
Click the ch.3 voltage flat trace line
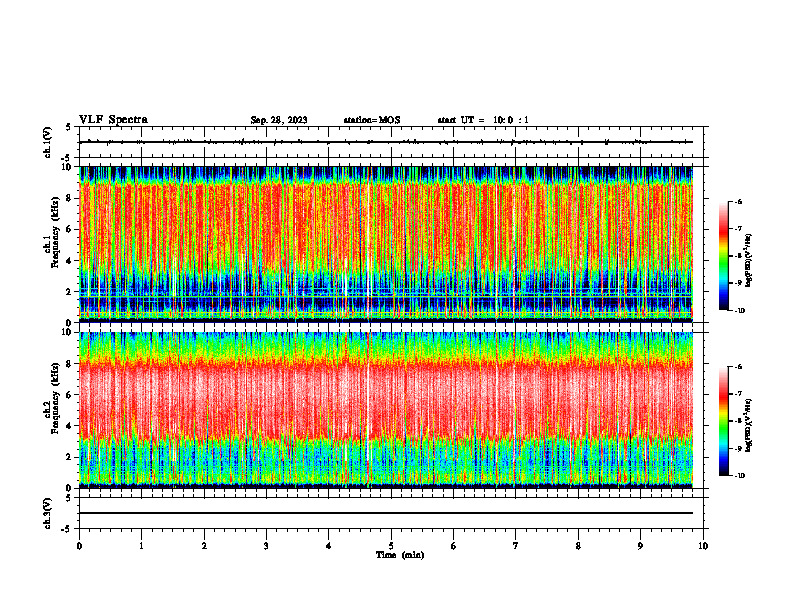click(x=386, y=513)
